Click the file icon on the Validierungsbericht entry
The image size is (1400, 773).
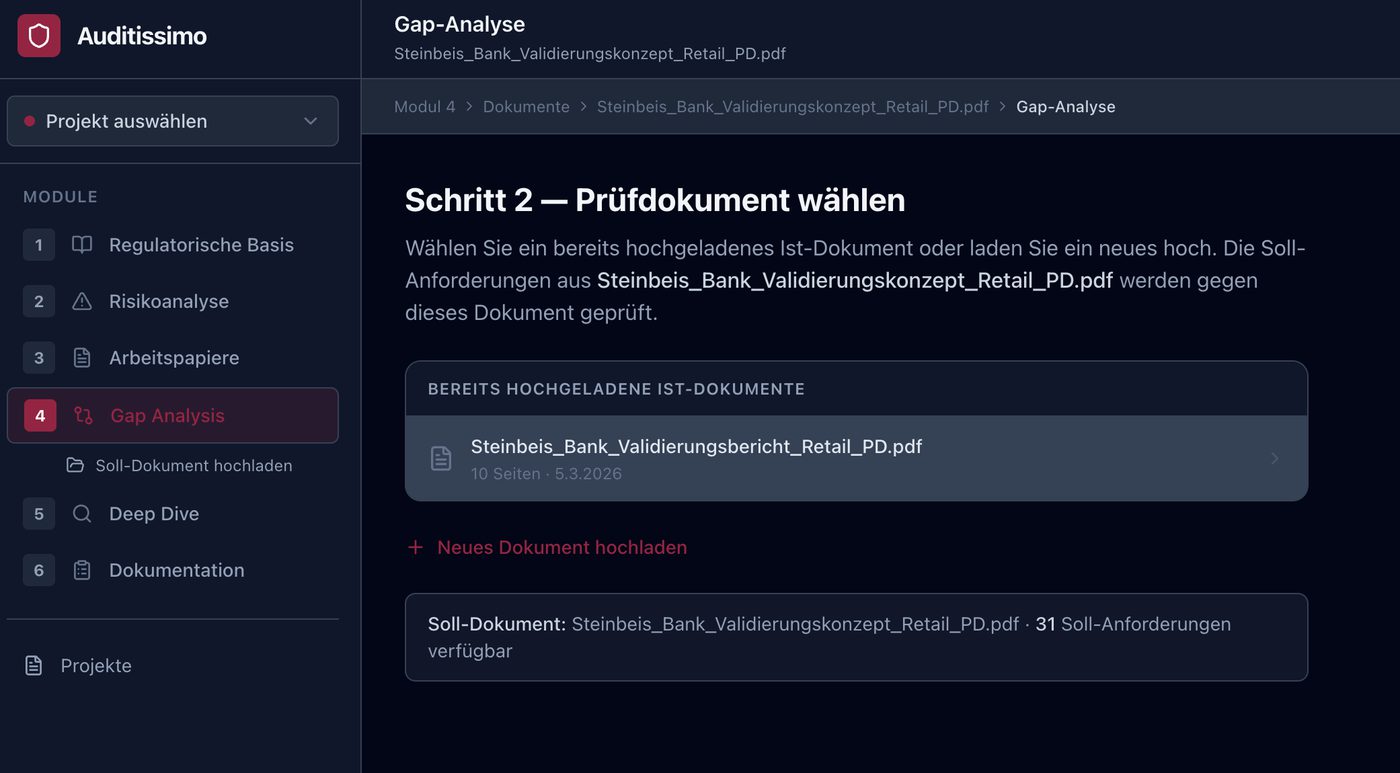pos(441,457)
